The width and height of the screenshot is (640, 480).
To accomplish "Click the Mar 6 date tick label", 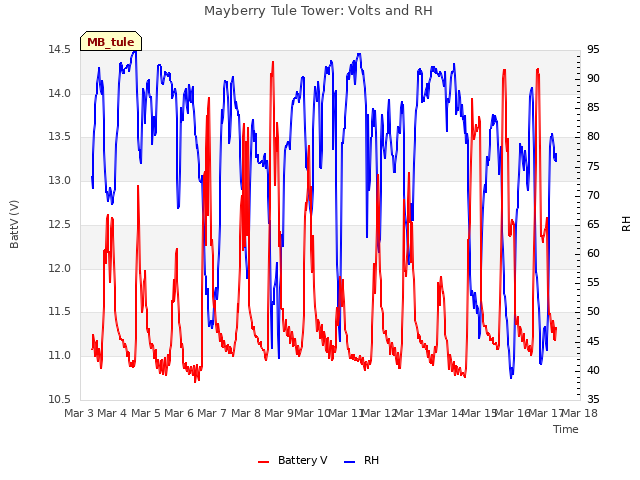I will coord(179,413).
